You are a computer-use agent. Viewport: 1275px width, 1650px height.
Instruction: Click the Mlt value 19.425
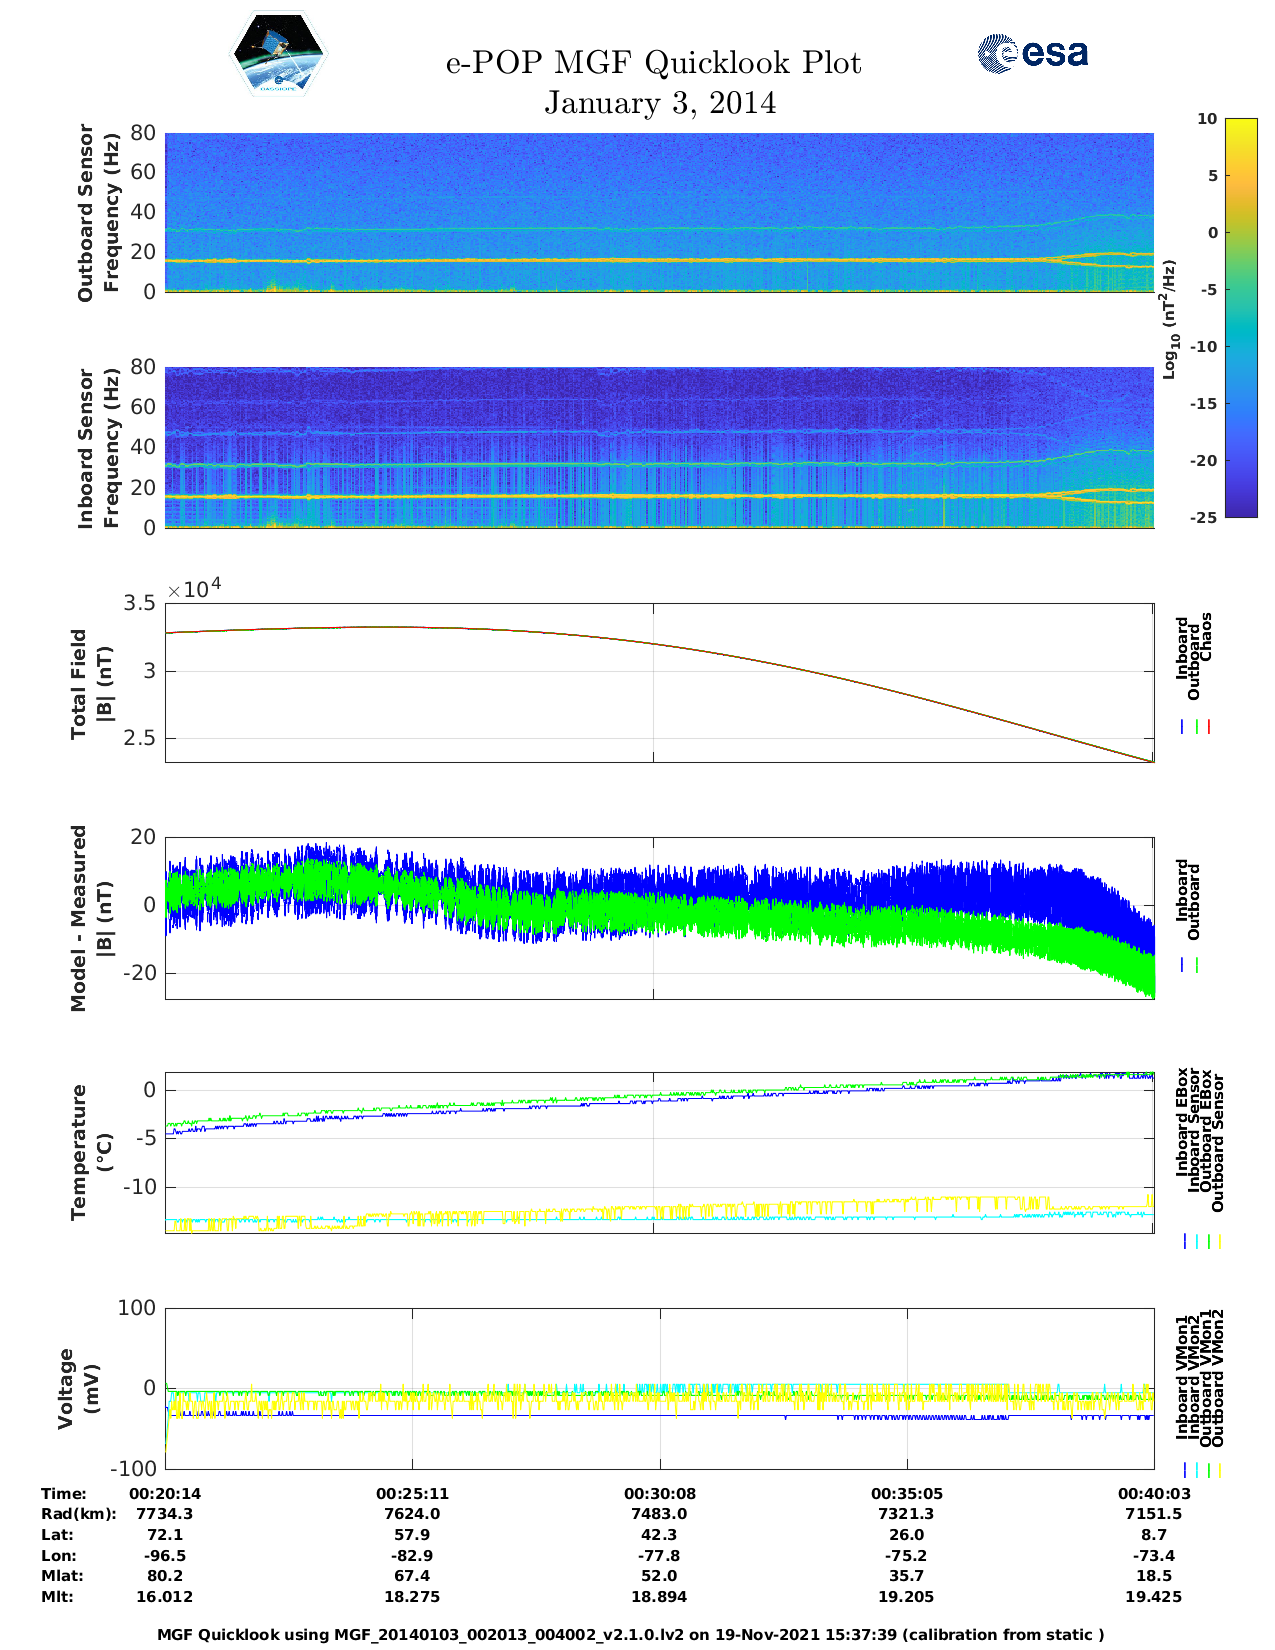tap(1153, 1597)
